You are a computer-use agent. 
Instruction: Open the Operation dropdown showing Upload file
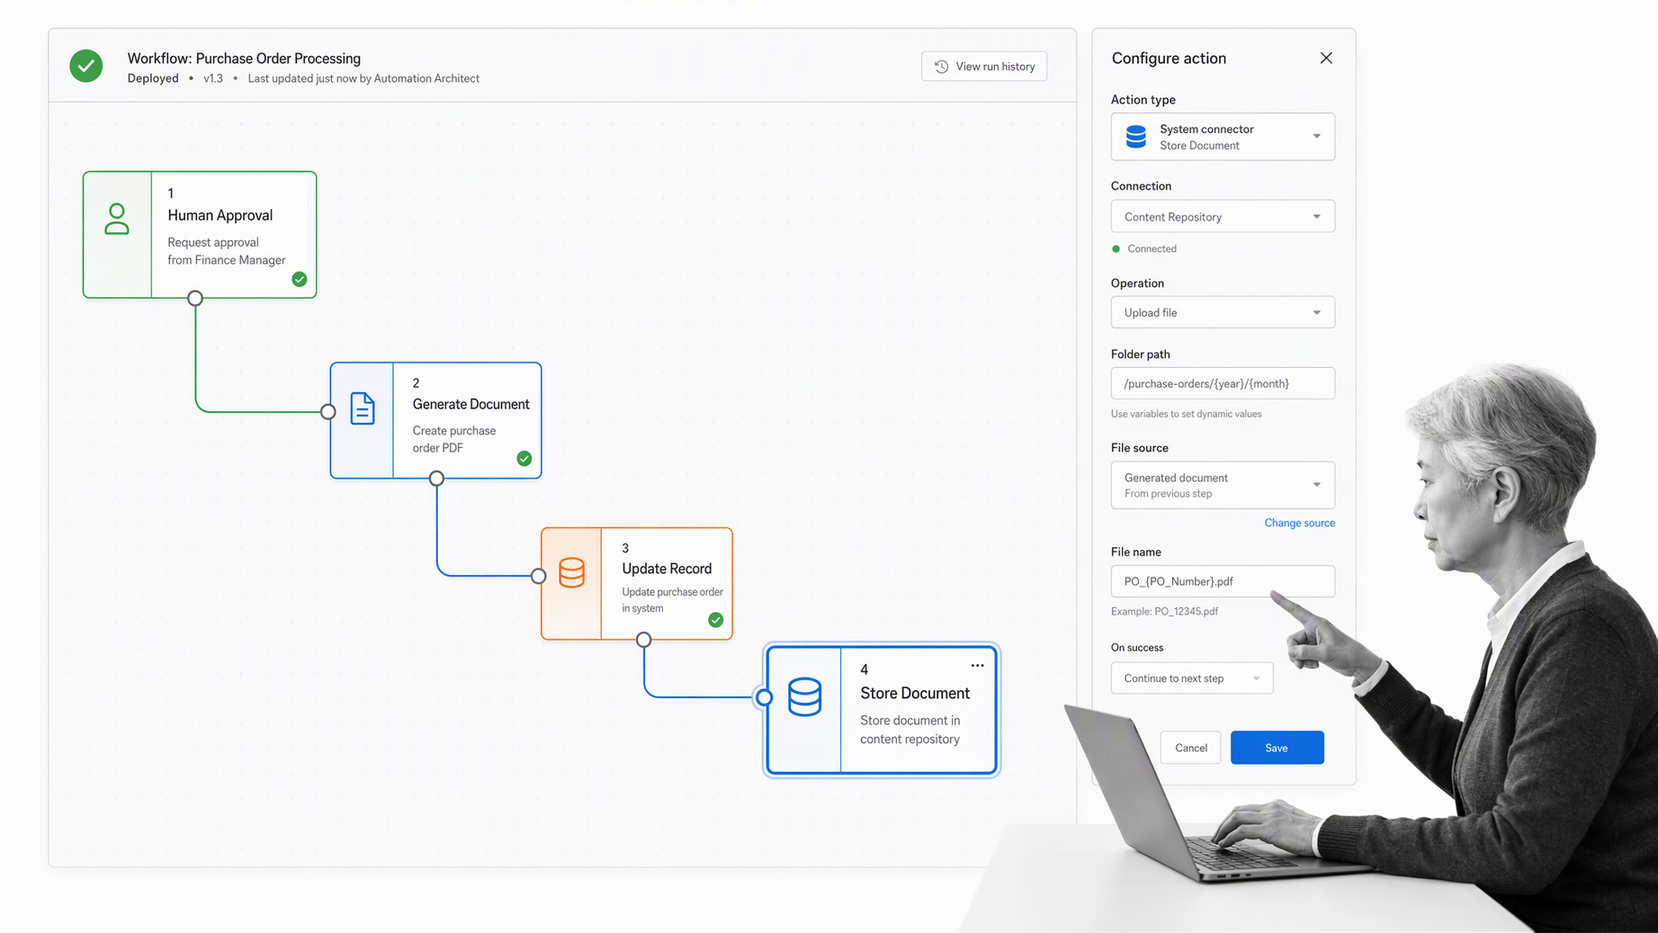tap(1222, 313)
